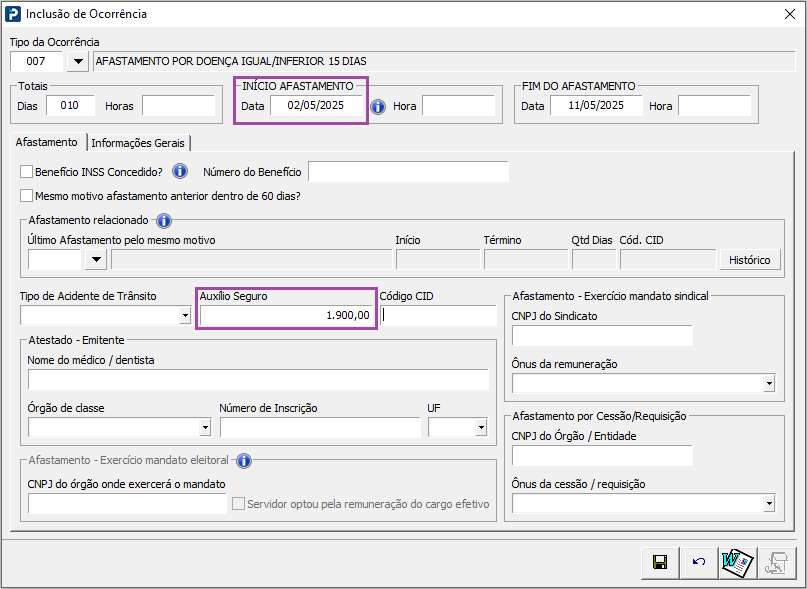Viewport: 807px width, 589px height.
Task: Select the Afastamento tab
Action: pyautogui.click(x=46, y=143)
